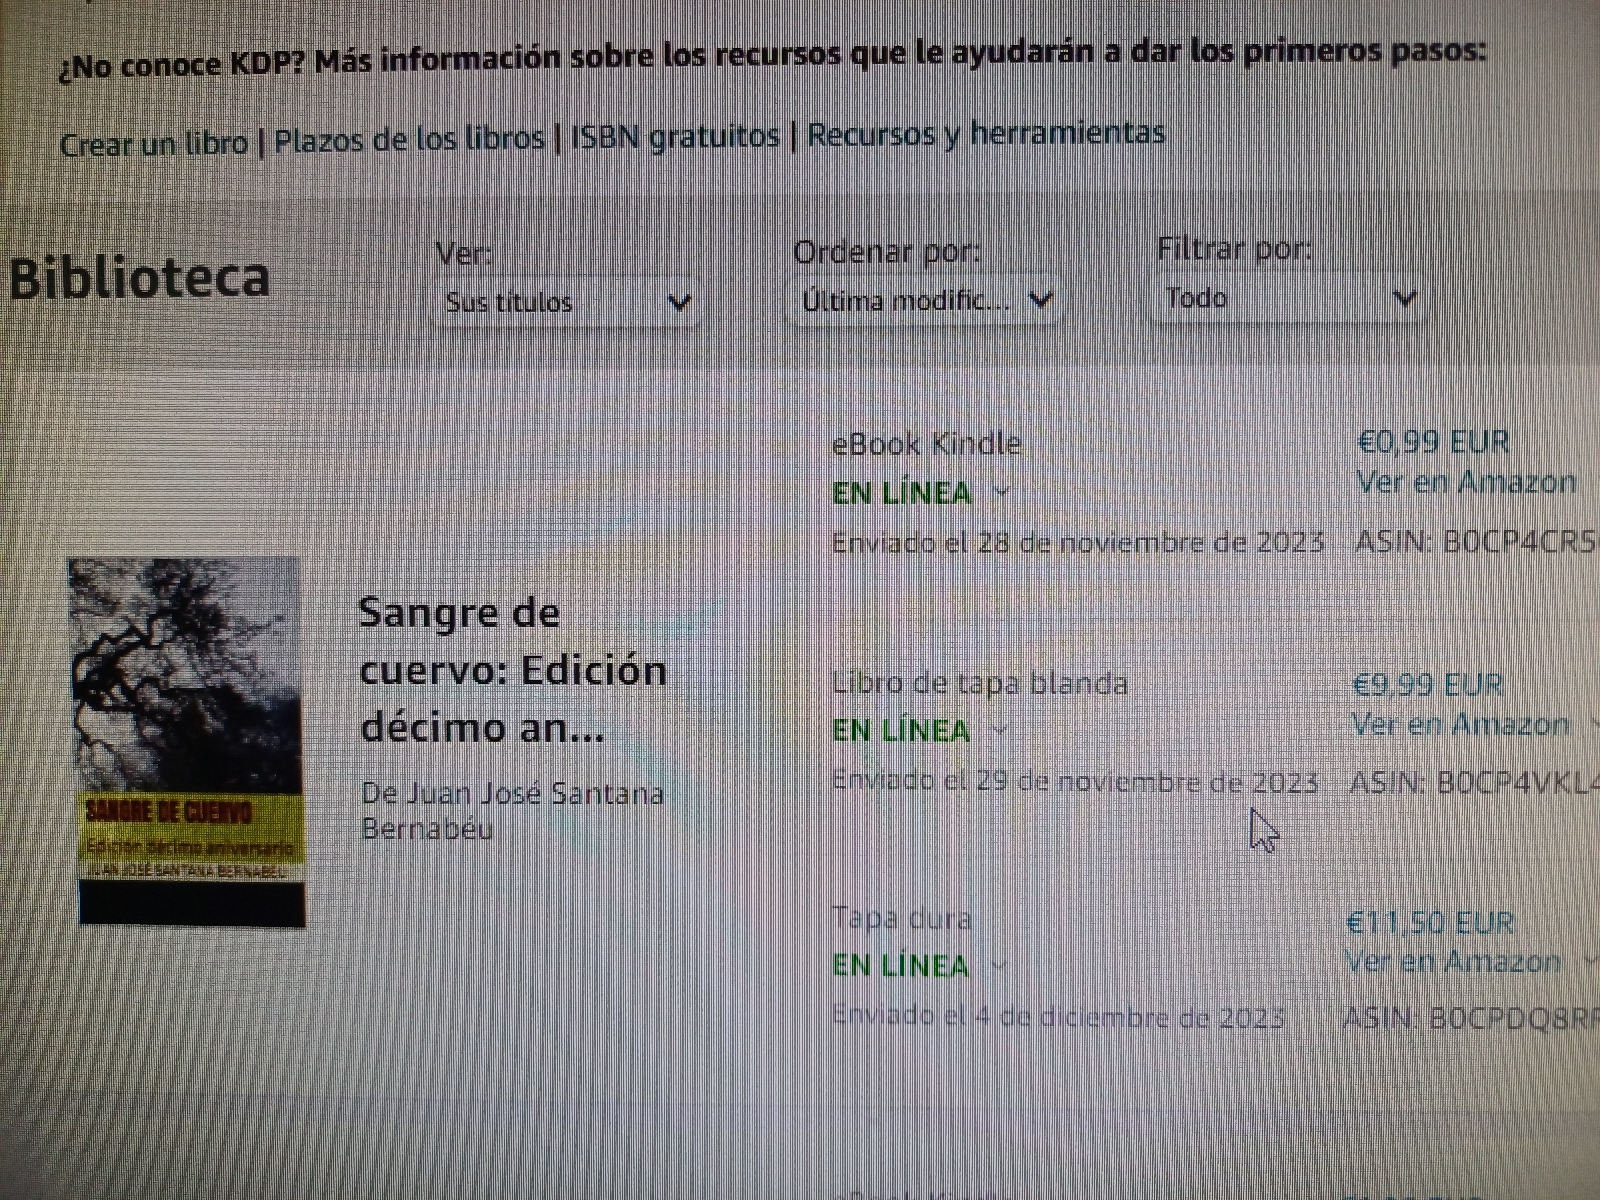Open the 'Plazos de los libros' link
Viewport: 1600px width, 1200px height.
pyautogui.click(x=409, y=138)
